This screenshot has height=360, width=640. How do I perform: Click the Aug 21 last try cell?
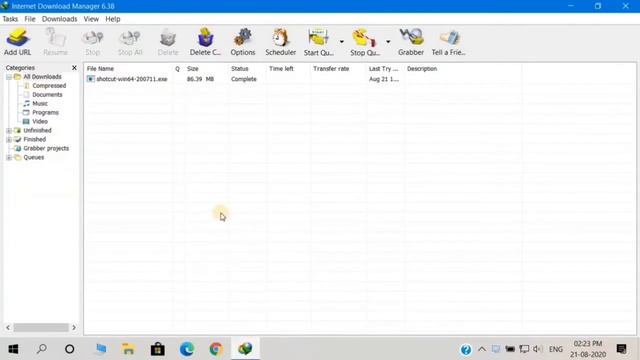click(384, 79)
